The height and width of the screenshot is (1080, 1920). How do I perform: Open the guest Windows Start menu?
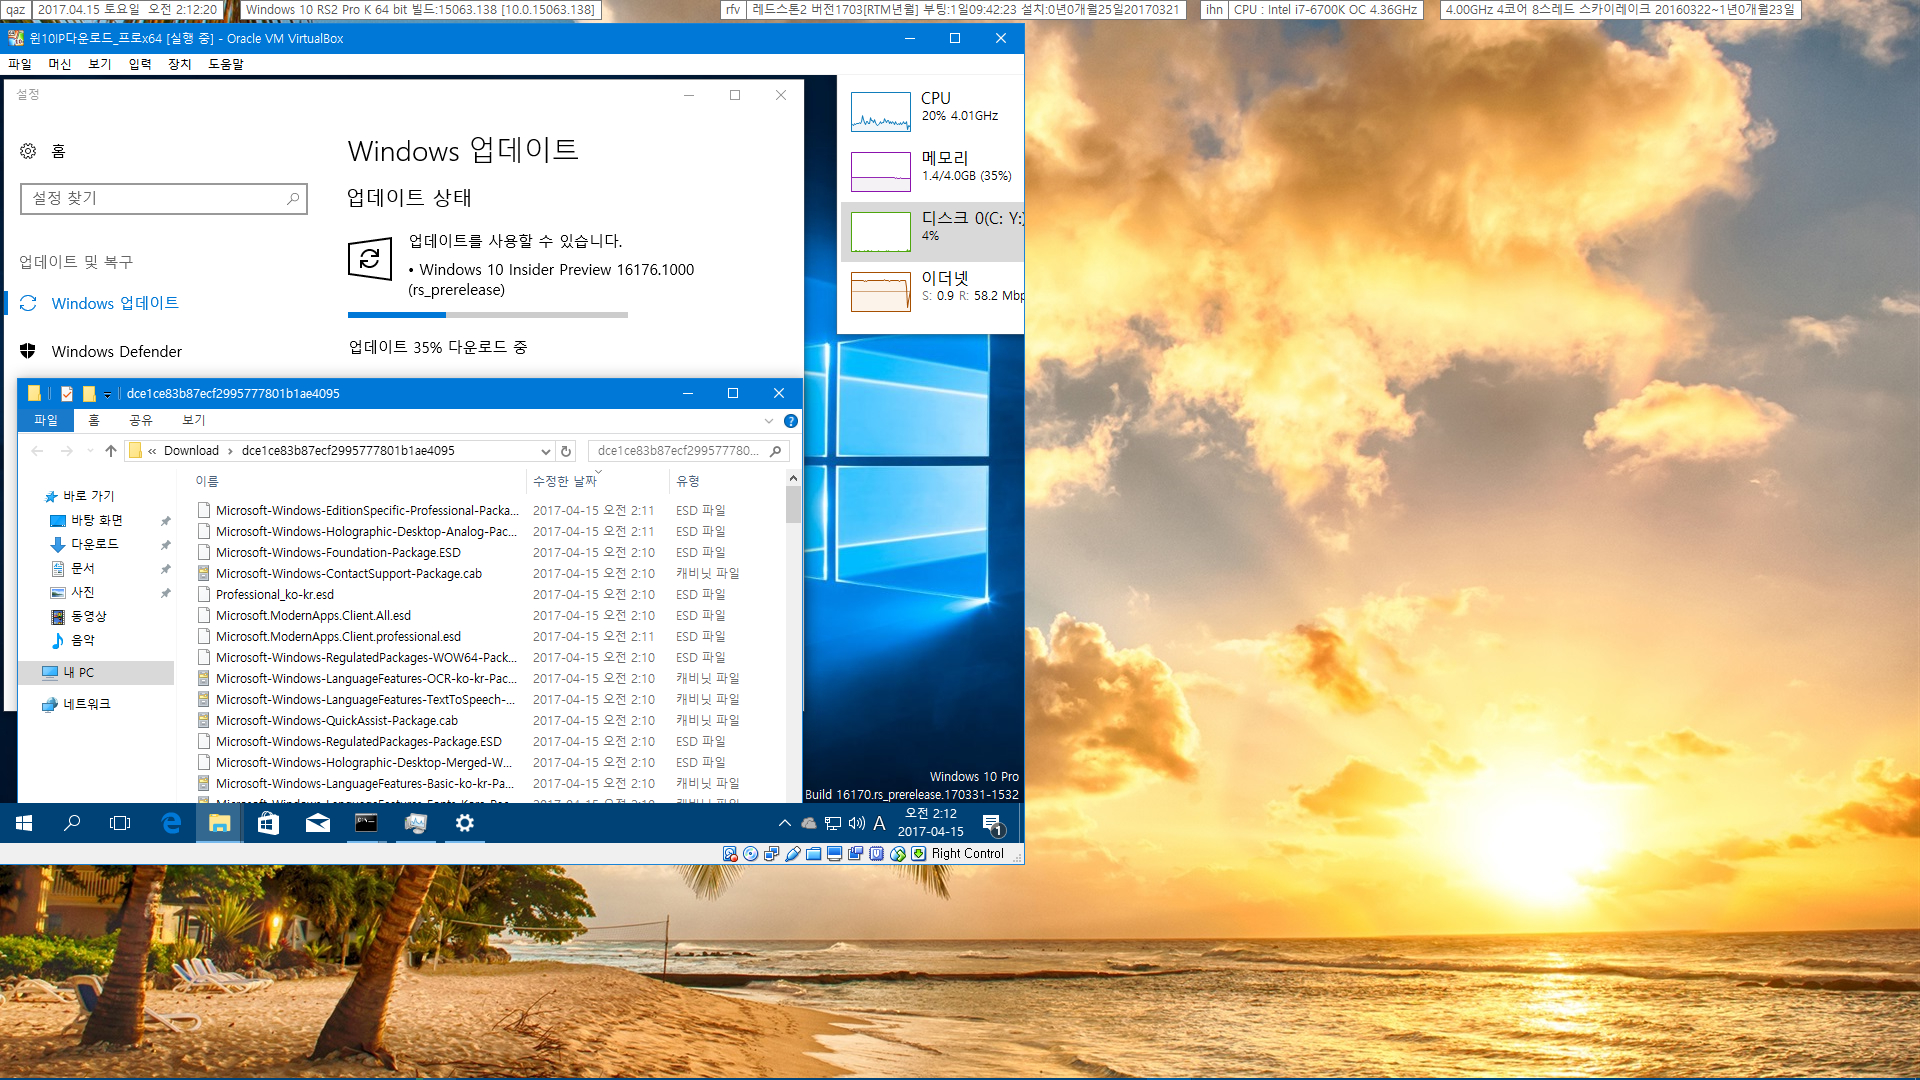[x=24, y=823]
